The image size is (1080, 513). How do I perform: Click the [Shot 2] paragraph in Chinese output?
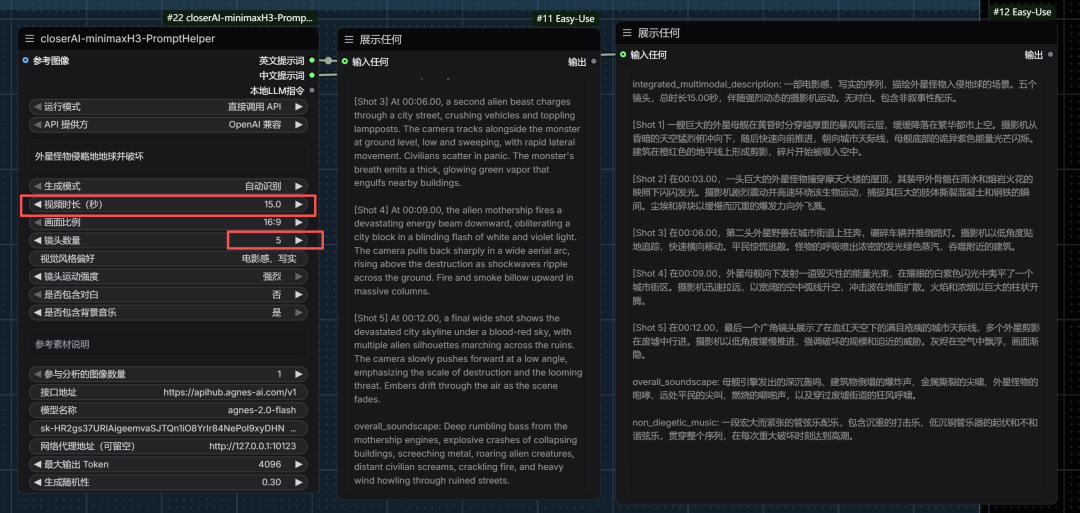833,192
